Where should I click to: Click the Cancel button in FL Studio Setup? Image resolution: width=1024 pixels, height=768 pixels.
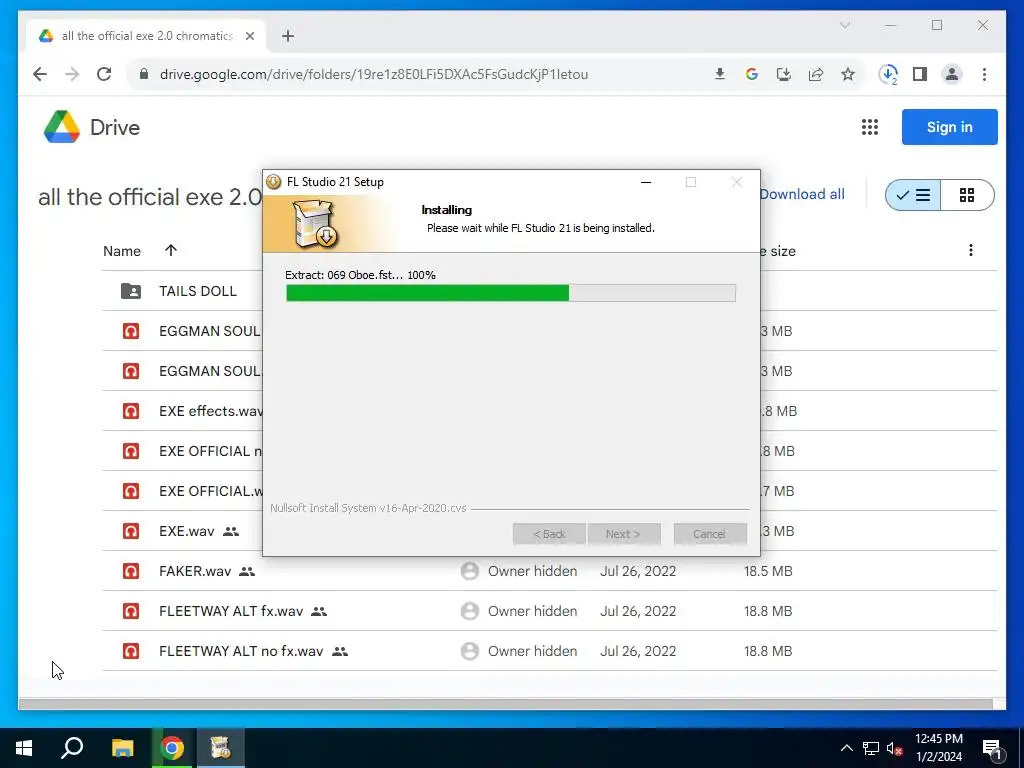pos(710,534)
